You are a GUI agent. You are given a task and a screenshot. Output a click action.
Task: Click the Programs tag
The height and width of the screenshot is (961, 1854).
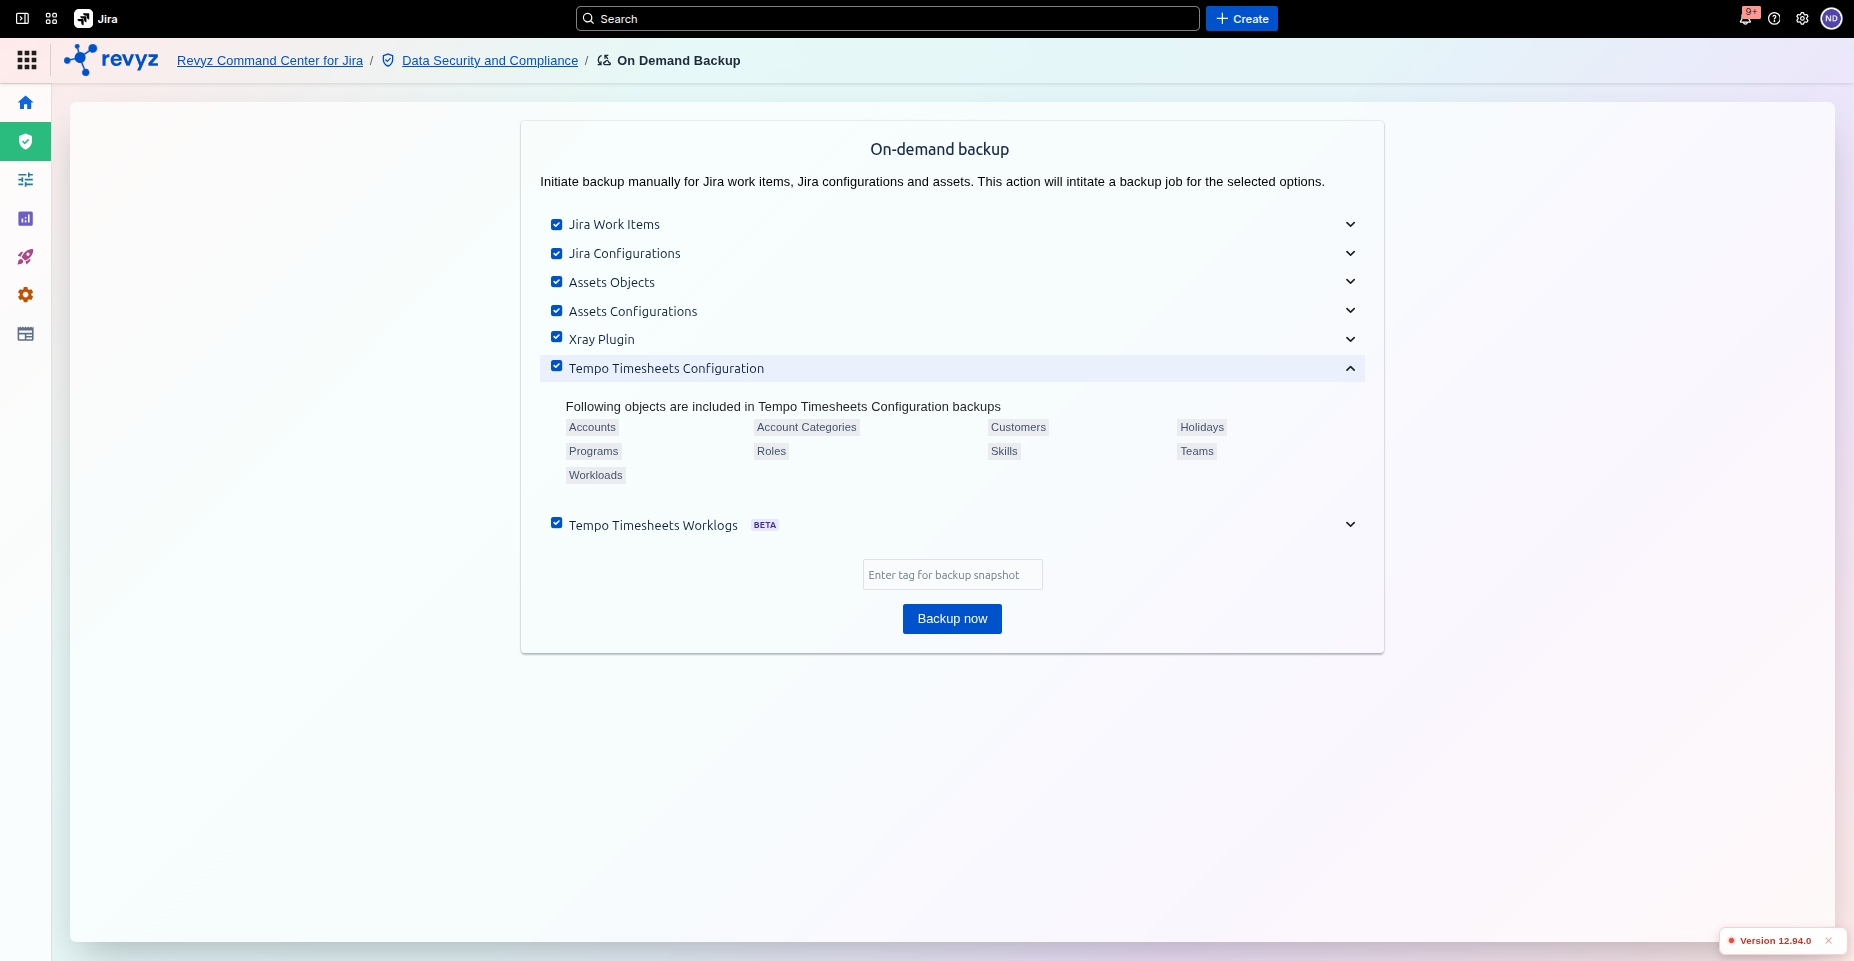tap(594, 451)
